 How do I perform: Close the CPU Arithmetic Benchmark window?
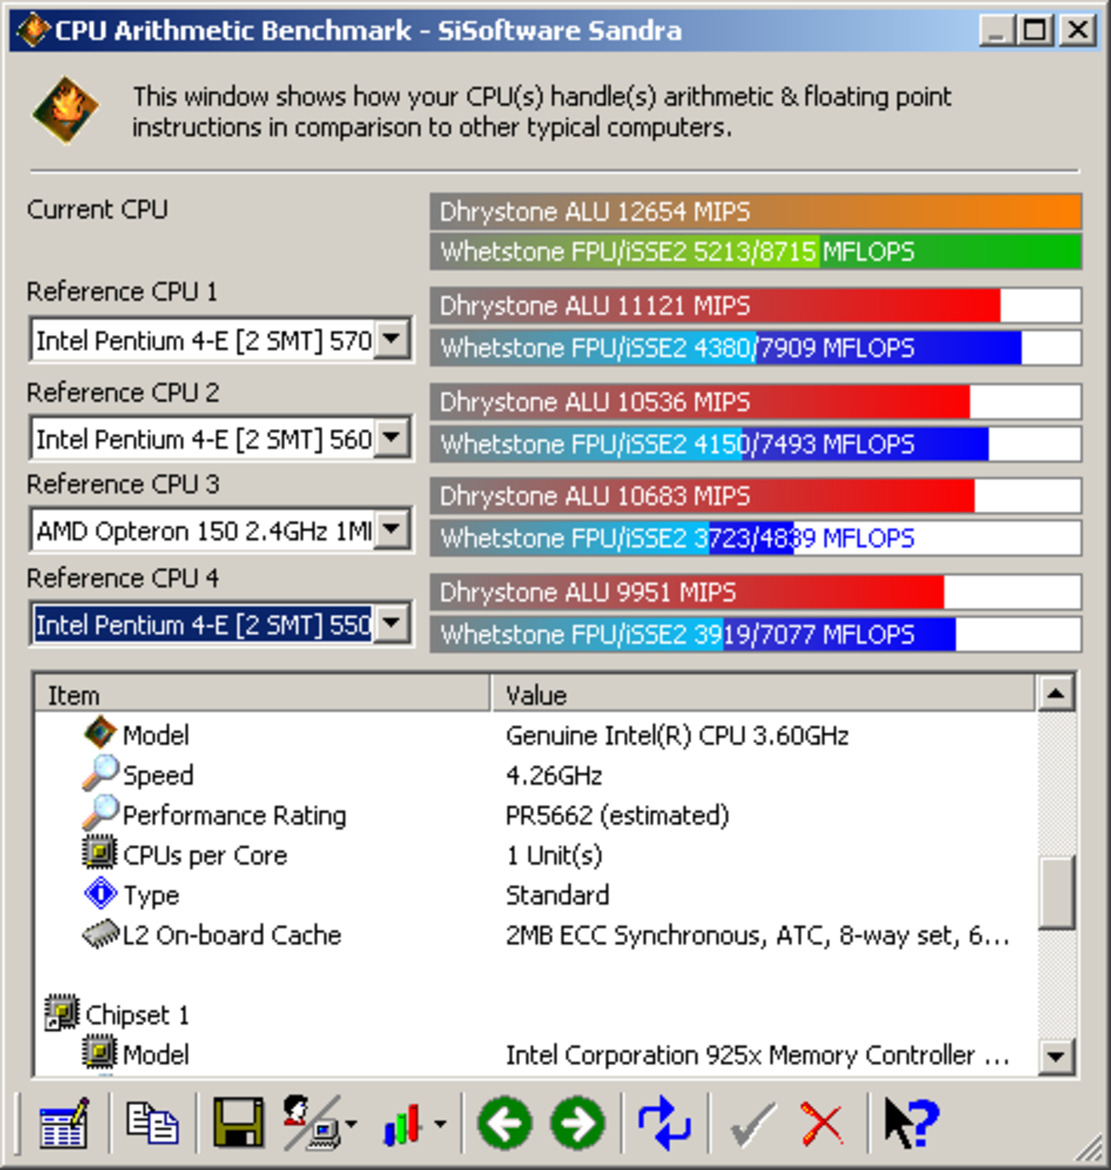tap(1077, 31)
